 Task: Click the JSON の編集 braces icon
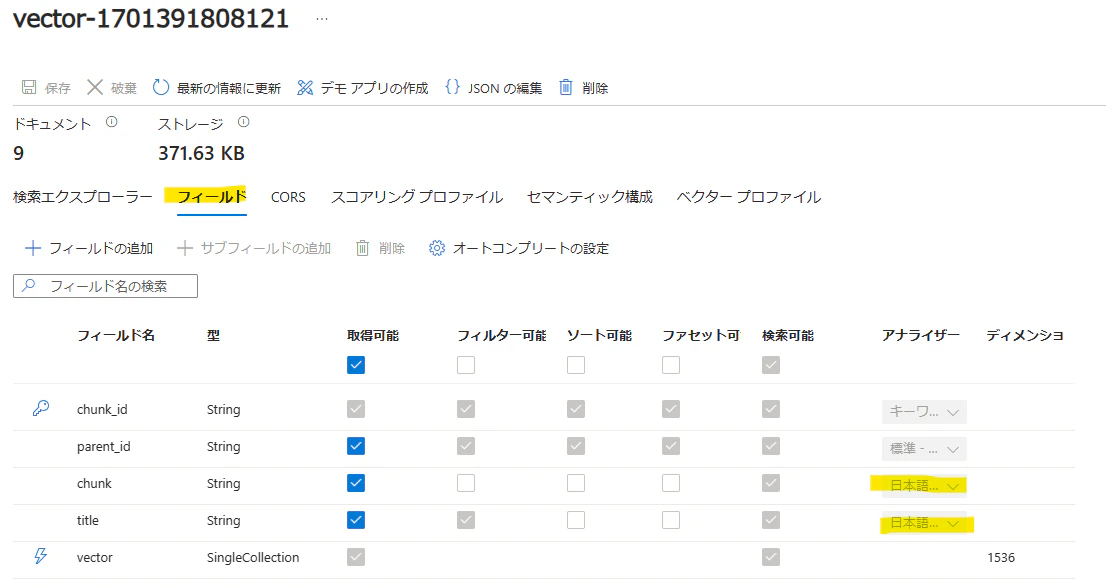[x=453, y=87]
